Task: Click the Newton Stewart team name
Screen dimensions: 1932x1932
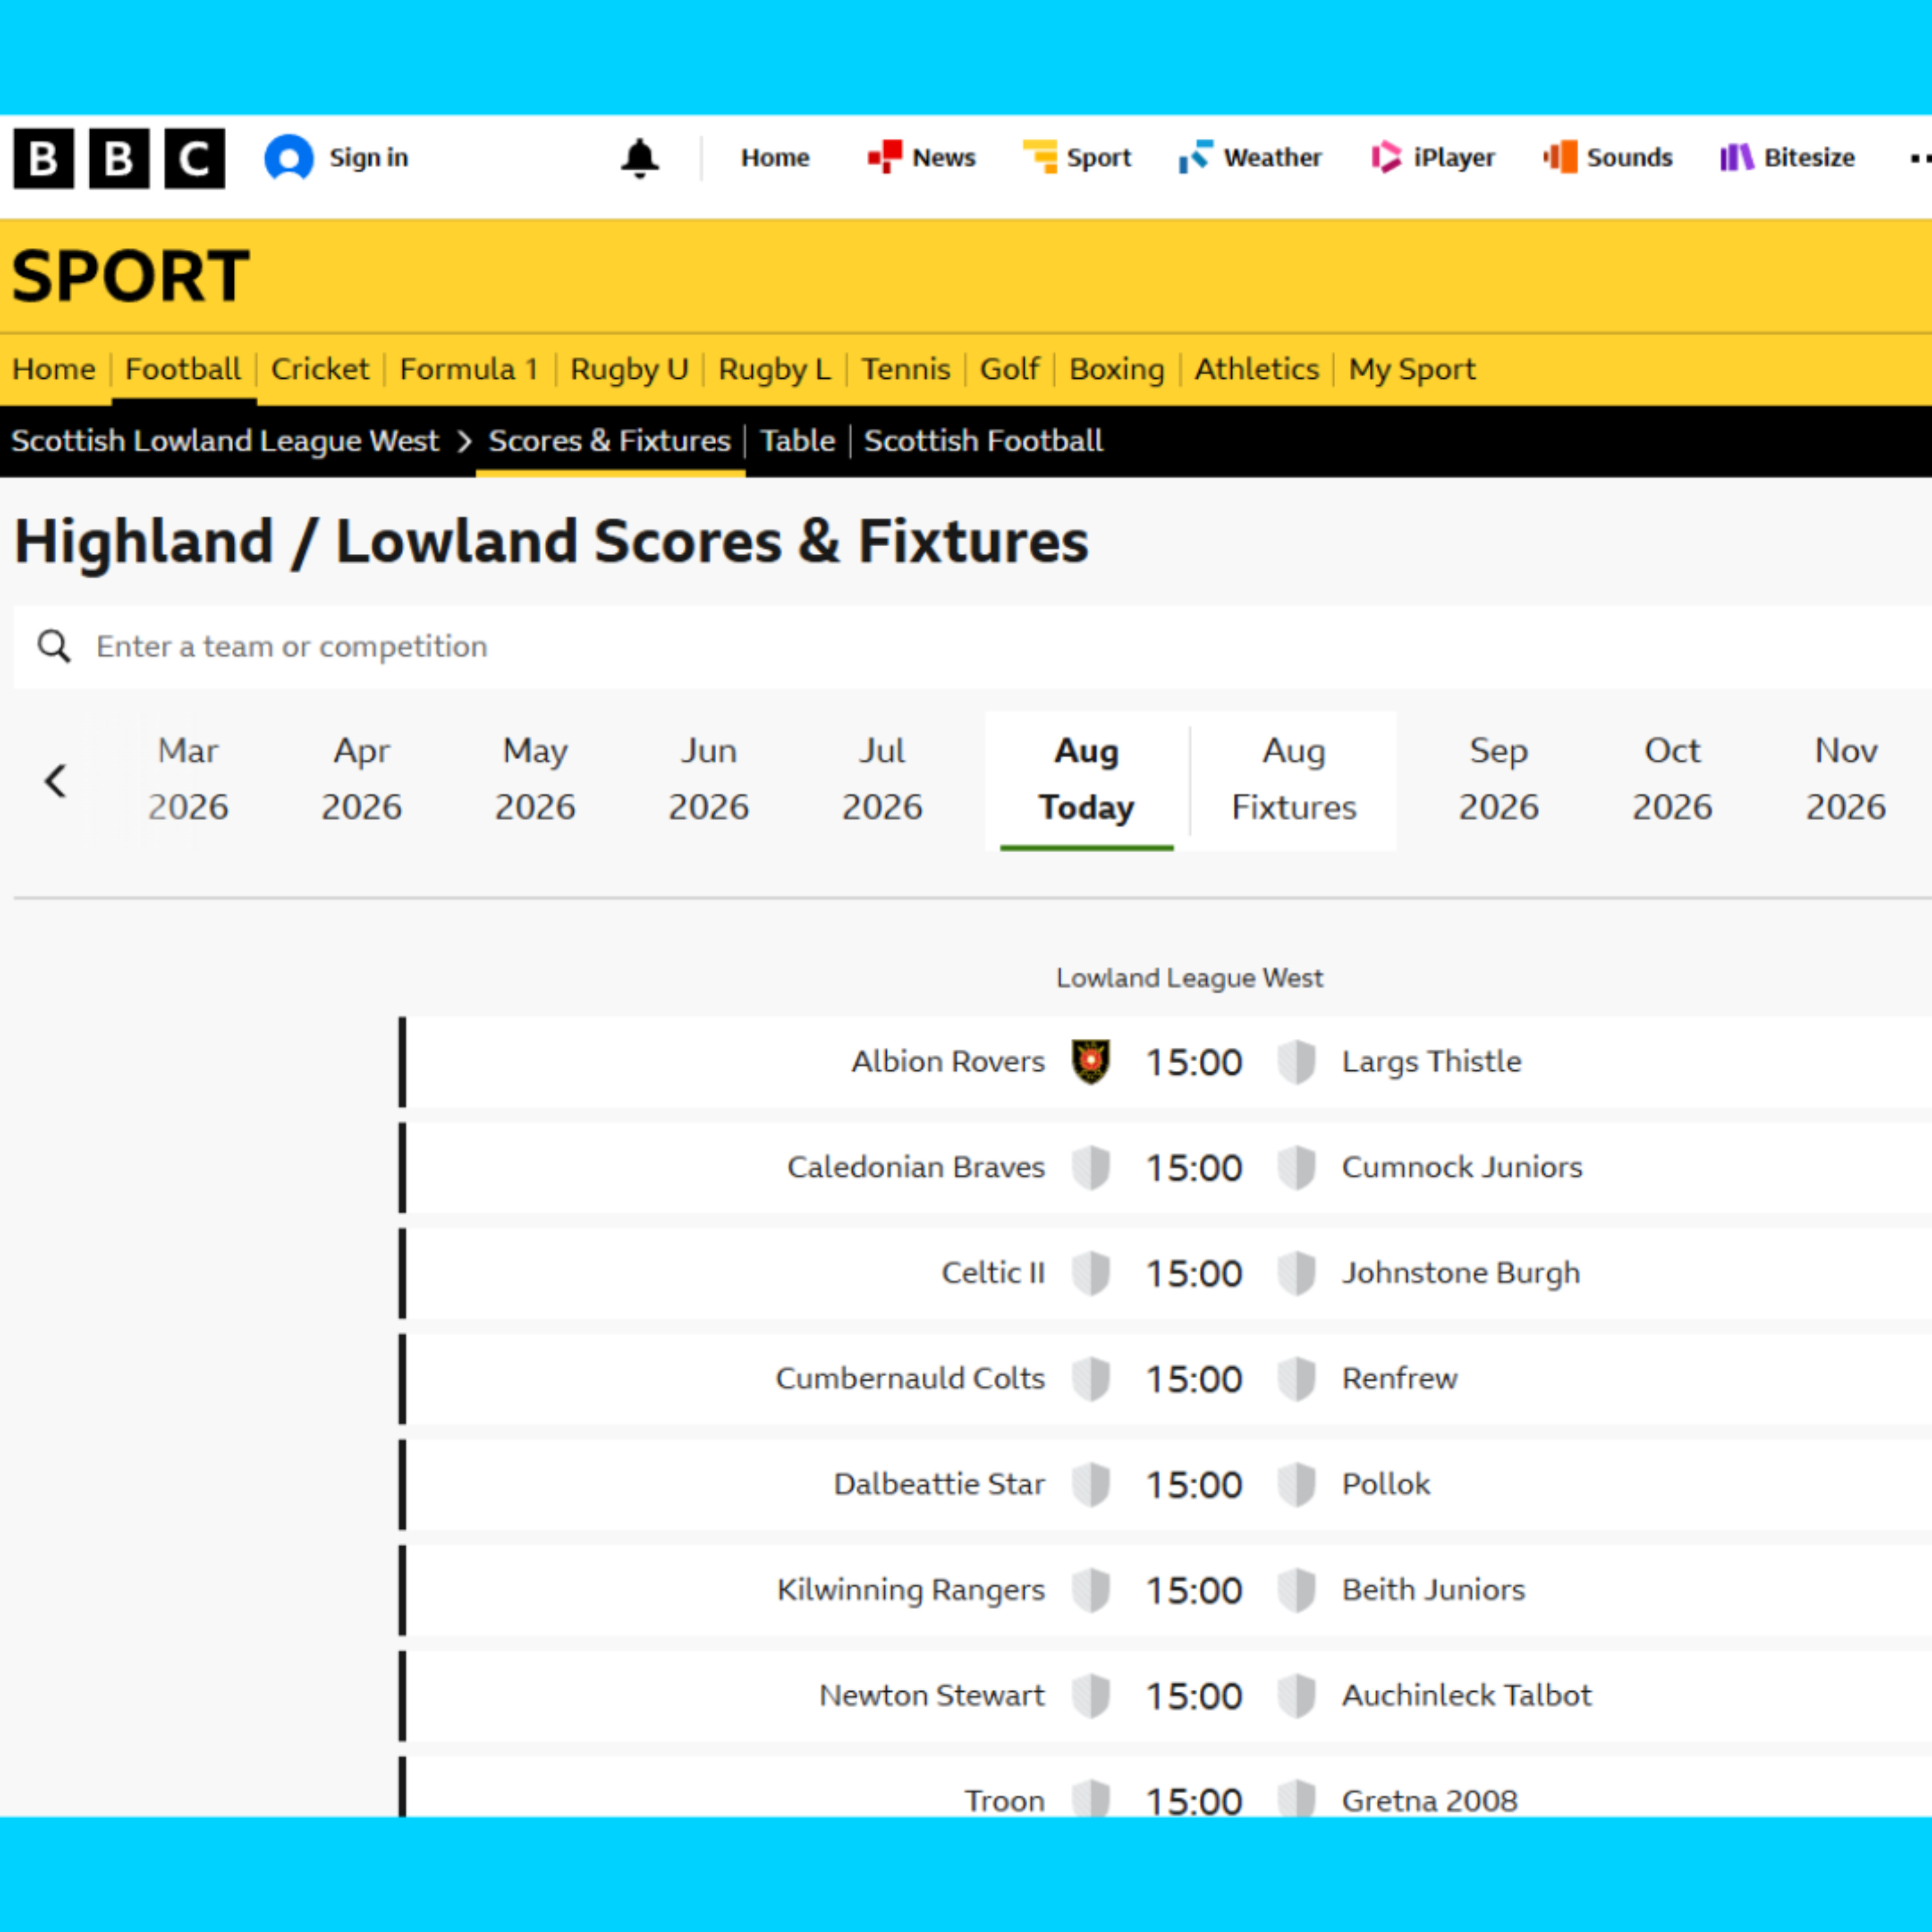Action: pos(932,1695)
